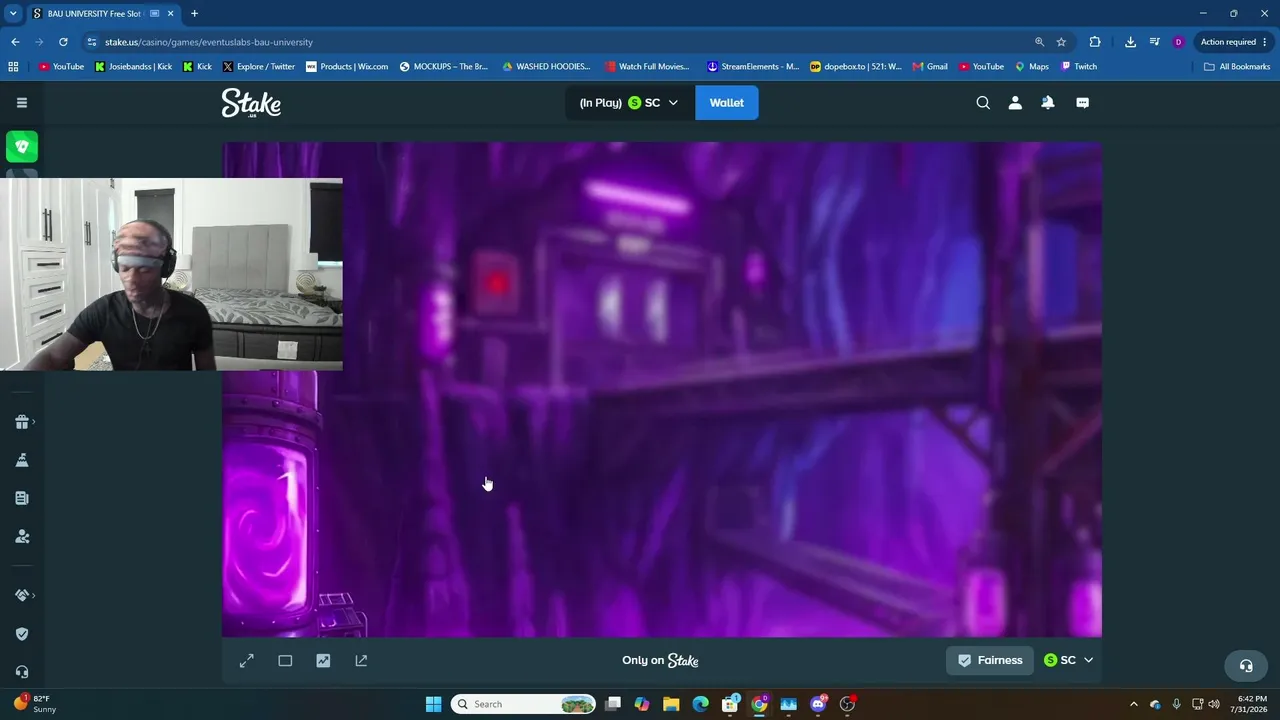Open the zoom magnifier in address bar
Viewport: 1280px width, 720px height.
(1039, 42)
